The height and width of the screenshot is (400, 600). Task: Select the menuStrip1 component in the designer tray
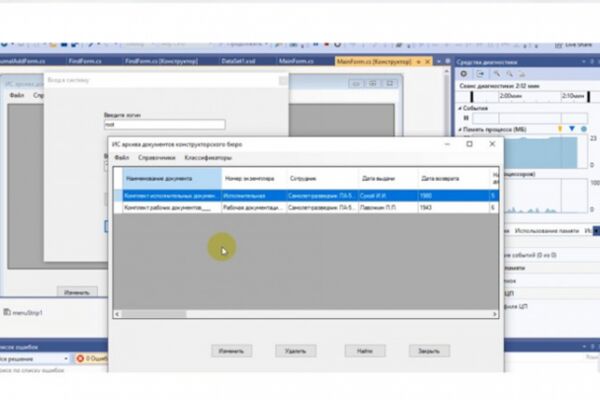23,312
